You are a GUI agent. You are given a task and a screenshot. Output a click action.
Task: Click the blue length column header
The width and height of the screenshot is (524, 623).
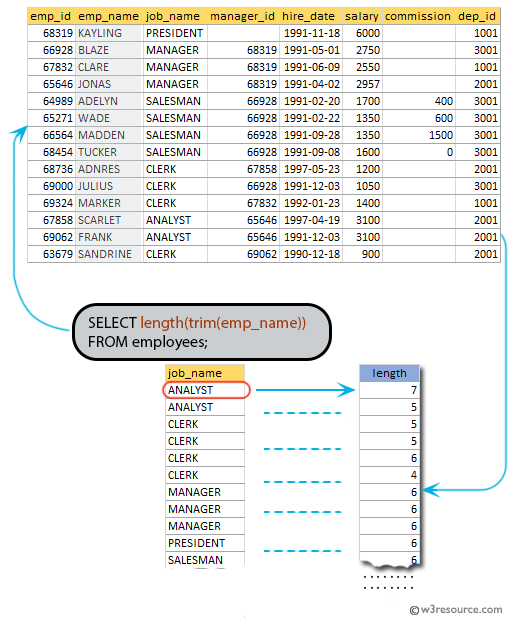[x=389, y=373]
